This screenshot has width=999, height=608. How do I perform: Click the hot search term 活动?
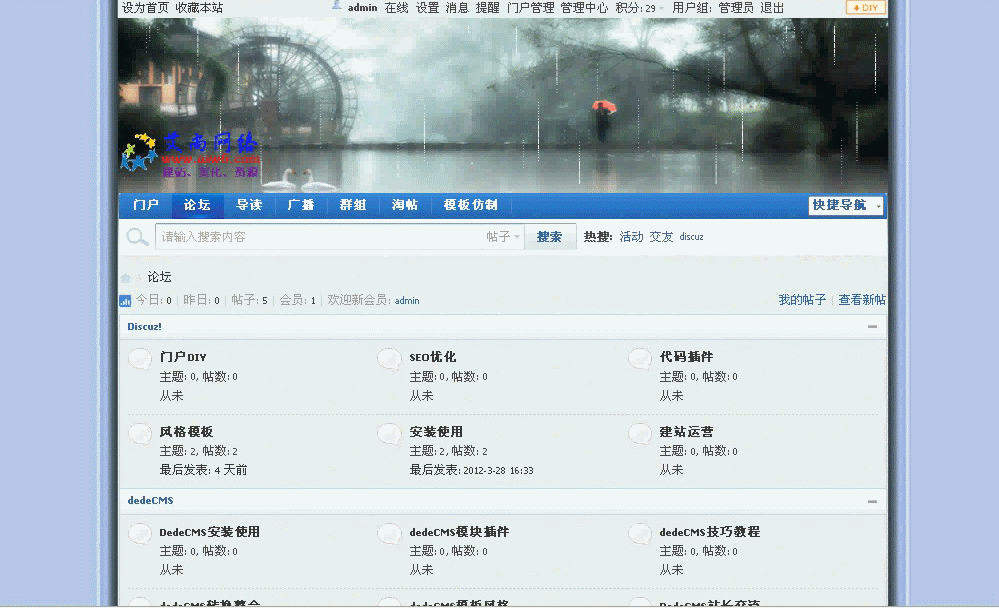631,237
